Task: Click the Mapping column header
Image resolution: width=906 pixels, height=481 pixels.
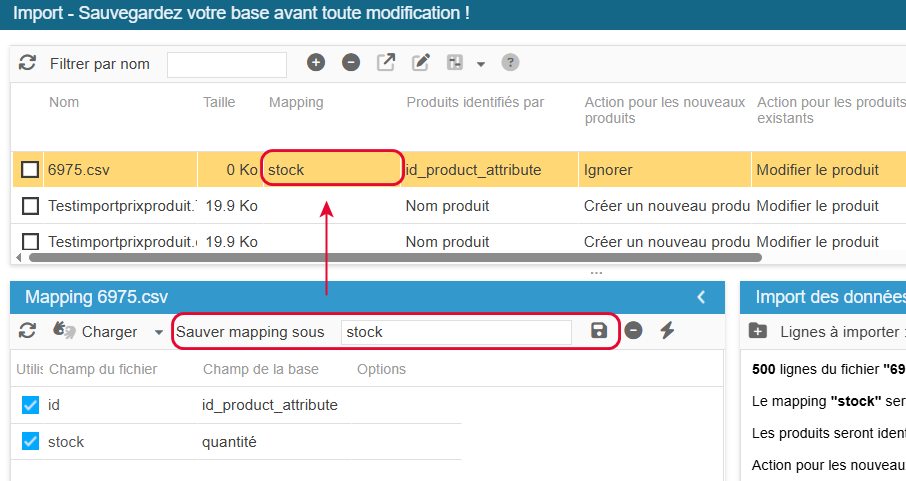Action: 296,102
